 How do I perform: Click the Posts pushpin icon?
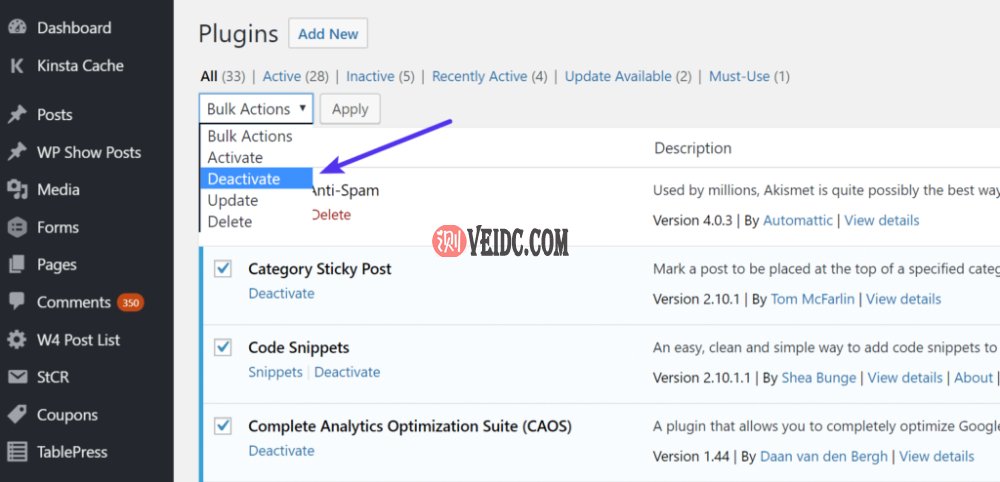pos(17,115)
